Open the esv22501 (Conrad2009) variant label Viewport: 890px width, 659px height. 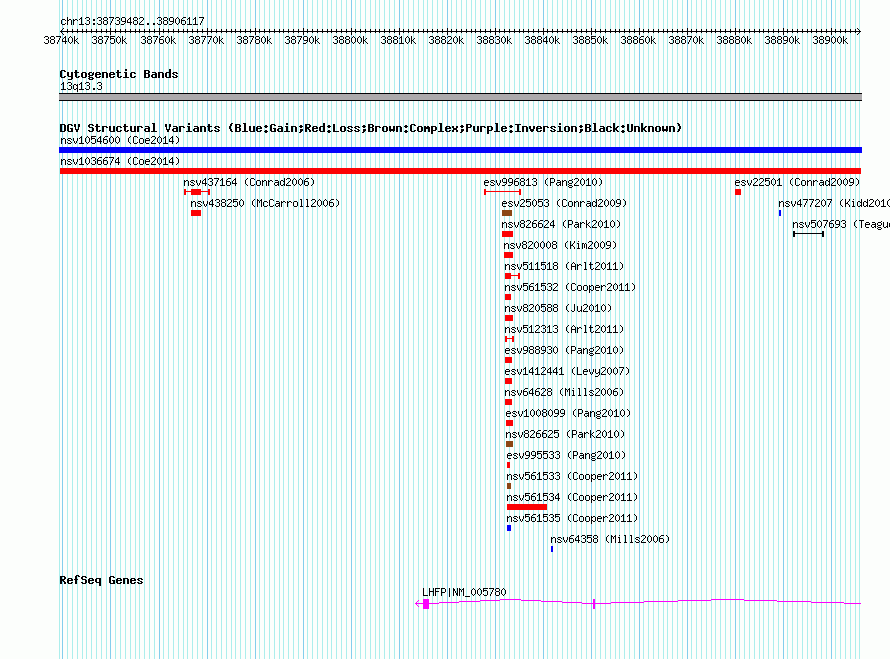pyautogui.click(x=796, y=182)
